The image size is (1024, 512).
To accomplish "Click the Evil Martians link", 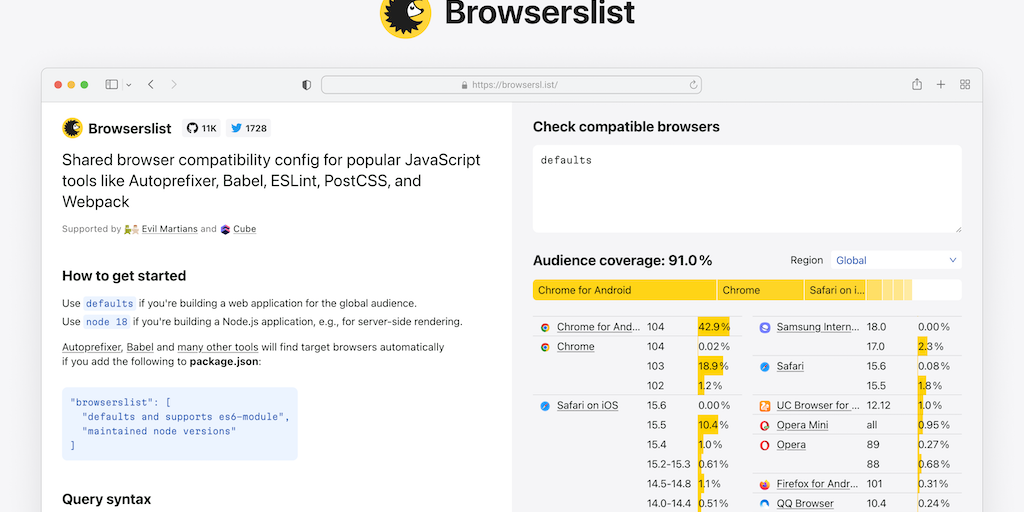I will pyautogui.click(x=169, y=229).
